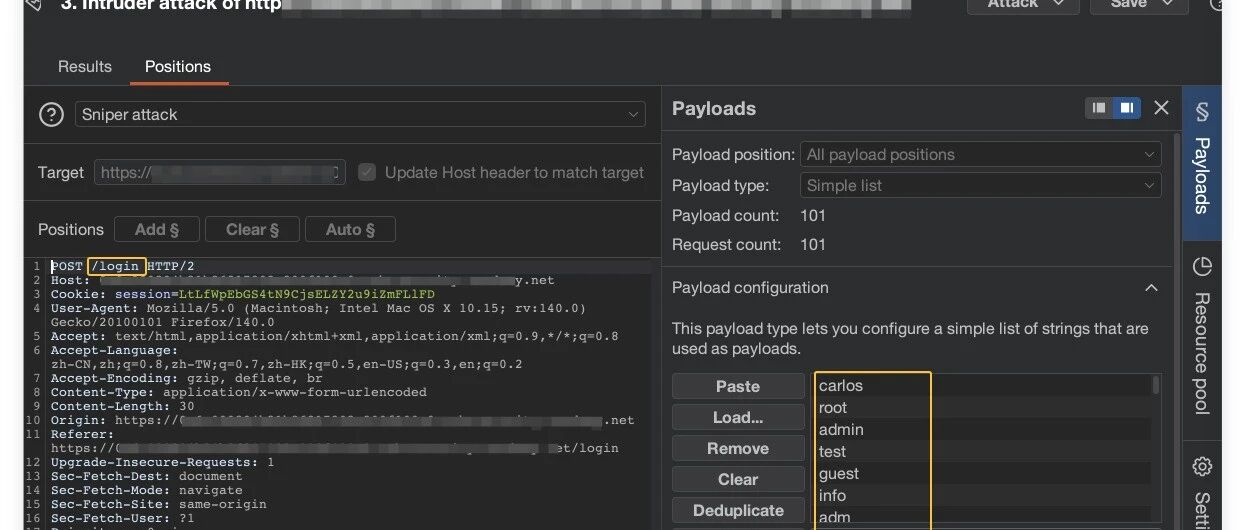Click the /login path in the request
Screen dimensions: 1245x530
click(117, 266)
